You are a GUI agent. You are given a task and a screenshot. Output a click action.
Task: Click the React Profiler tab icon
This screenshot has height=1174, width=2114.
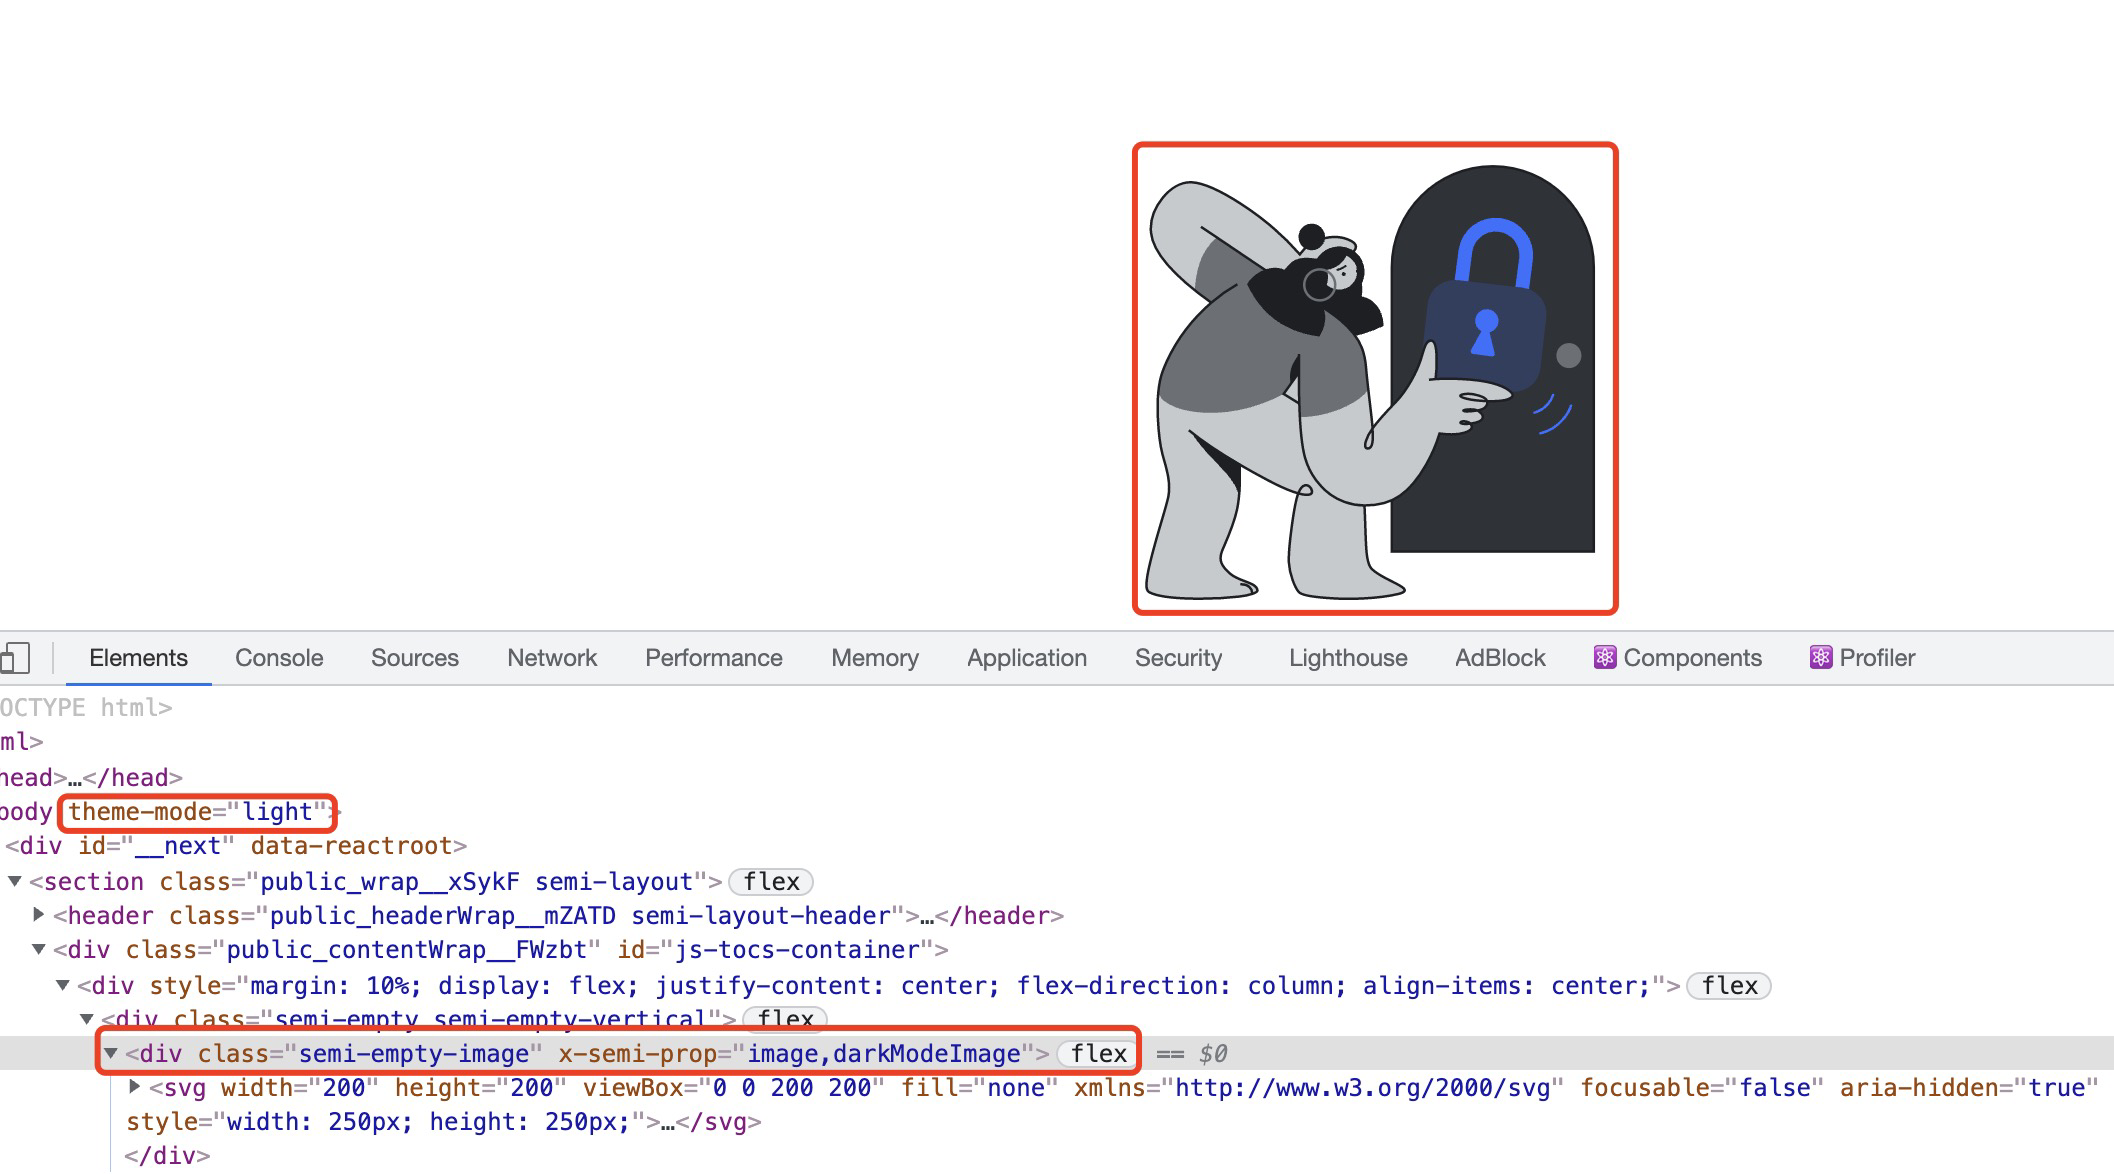click(x=1820, y=657)
